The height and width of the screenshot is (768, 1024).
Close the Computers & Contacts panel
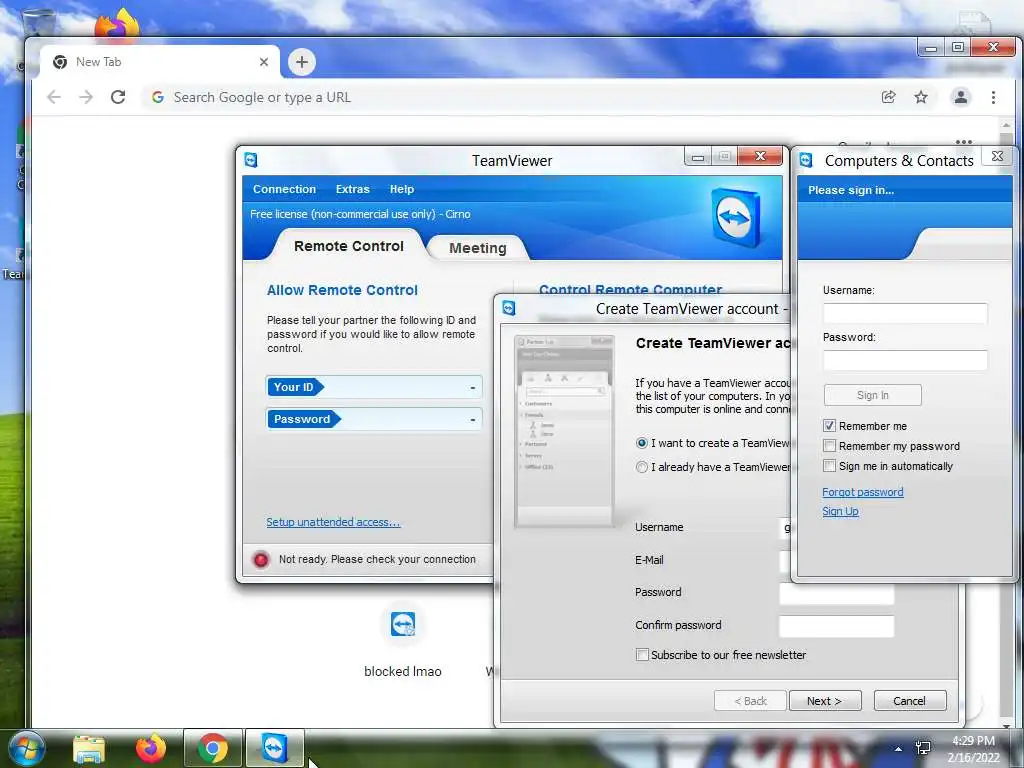pos(997,156)
